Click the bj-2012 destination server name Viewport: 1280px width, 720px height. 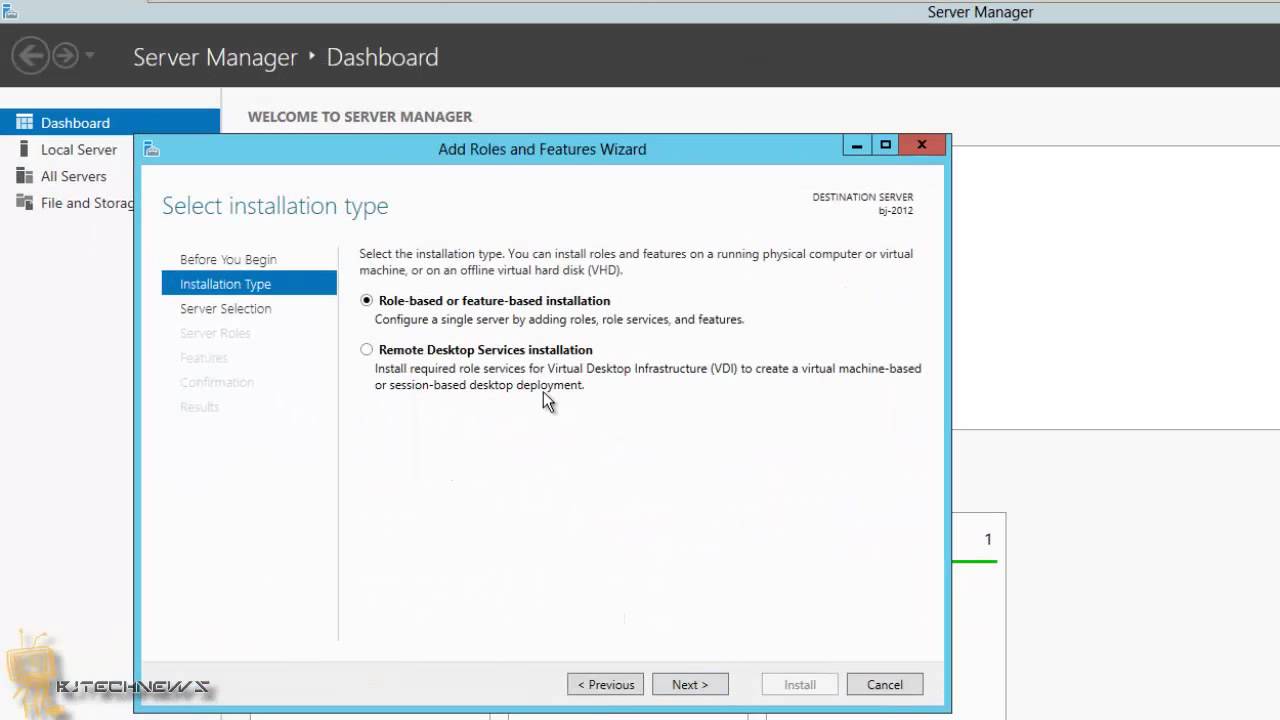897,210
